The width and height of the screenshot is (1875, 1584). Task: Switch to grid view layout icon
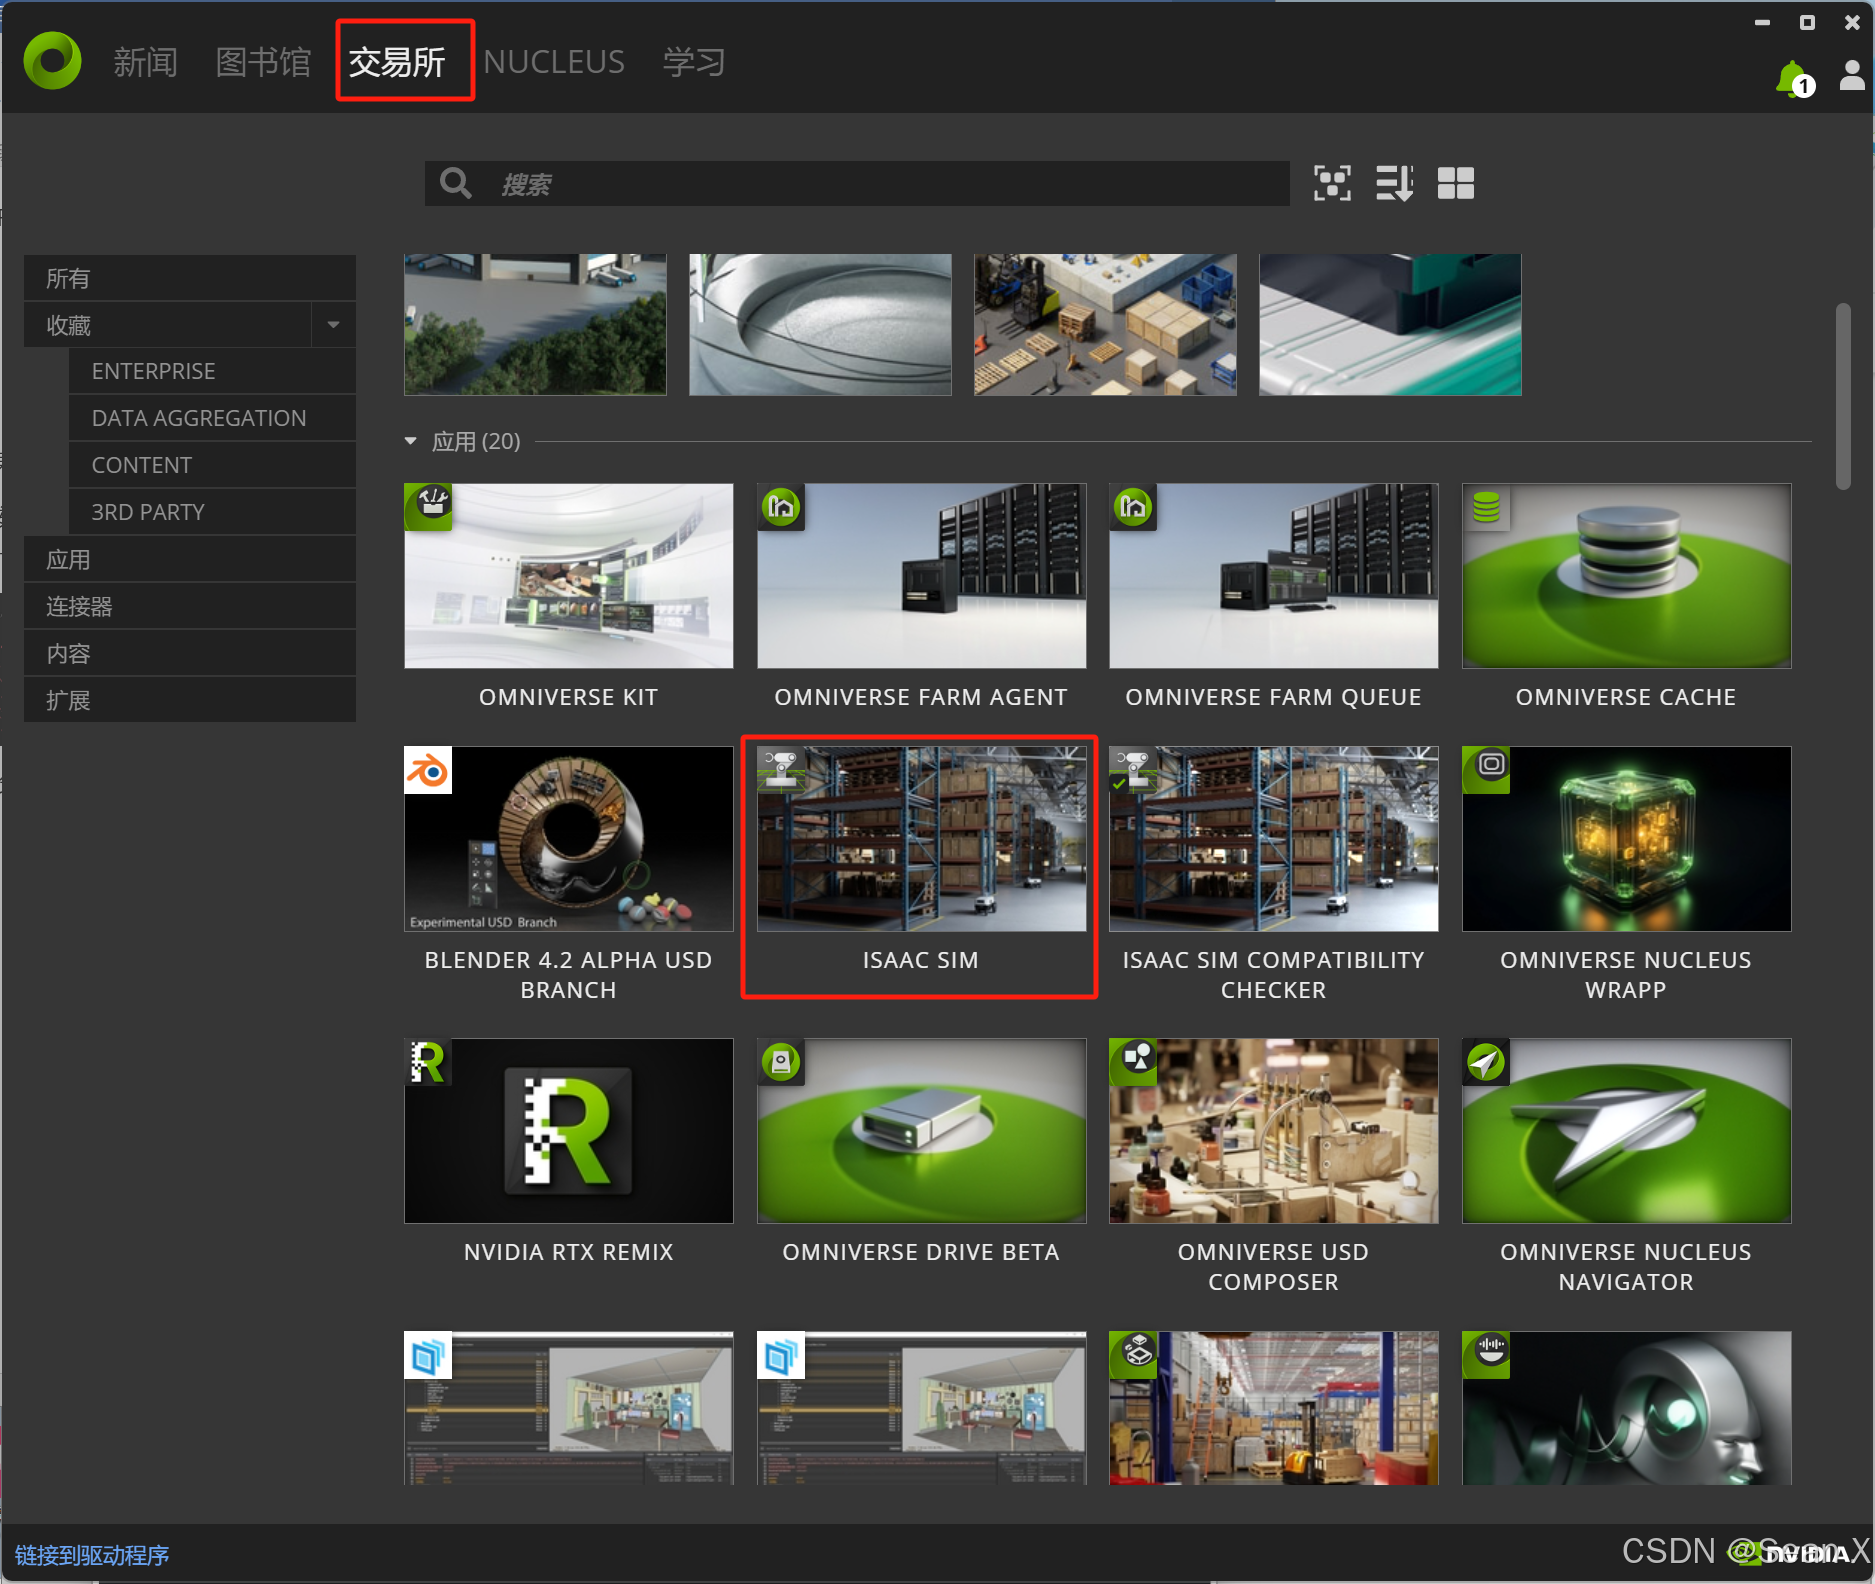tap(1455, 184)
